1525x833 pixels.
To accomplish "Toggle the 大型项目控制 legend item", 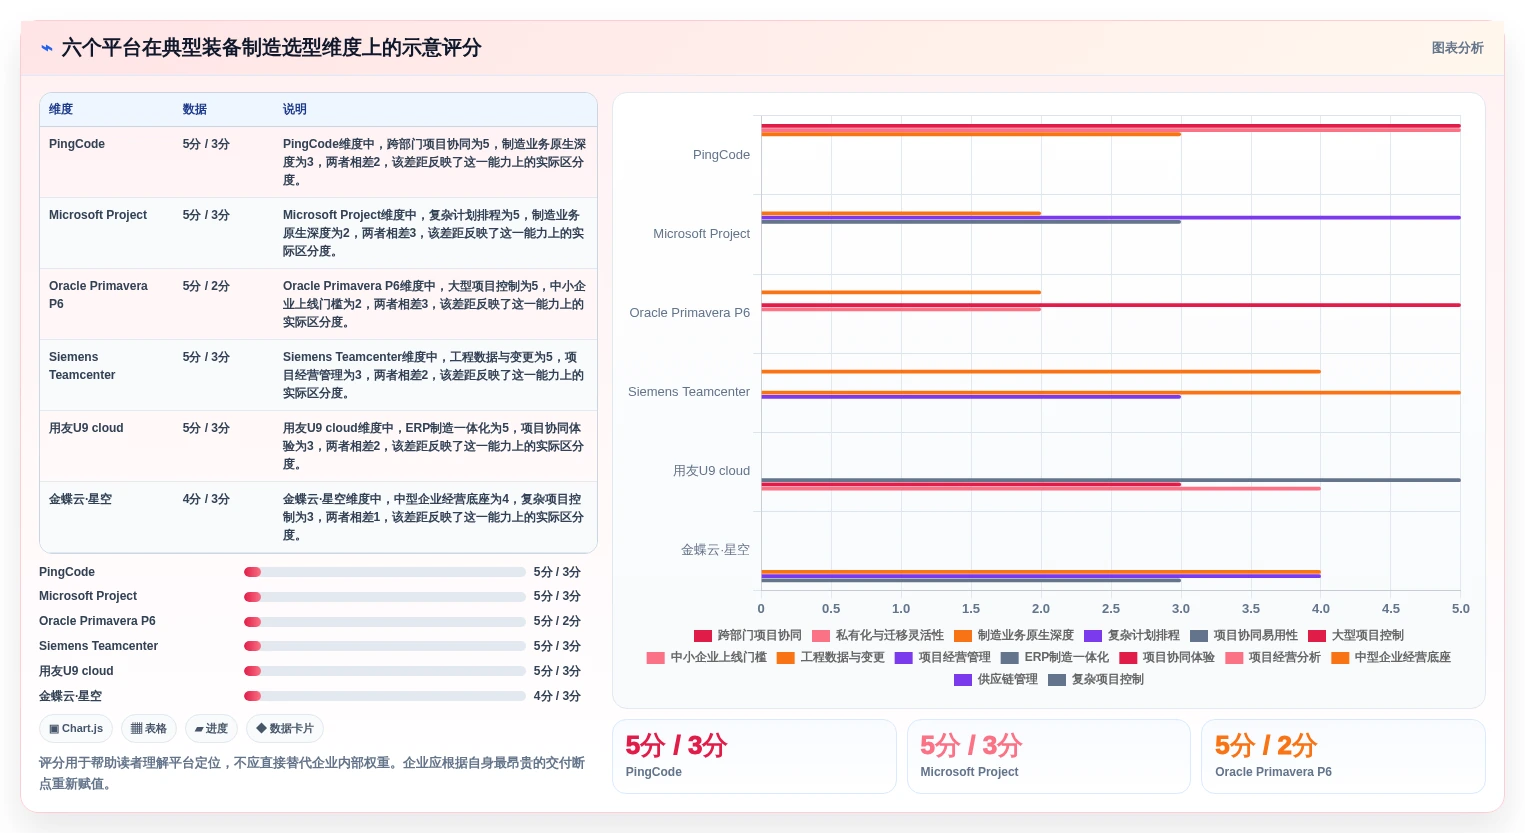I will 1356,635.
